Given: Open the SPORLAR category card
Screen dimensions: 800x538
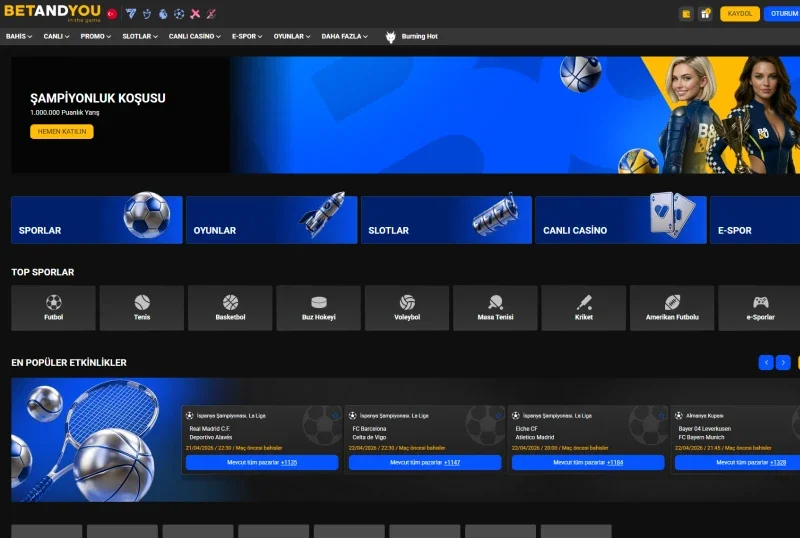Looking at the screenshot, I should (x=97, y=220).
